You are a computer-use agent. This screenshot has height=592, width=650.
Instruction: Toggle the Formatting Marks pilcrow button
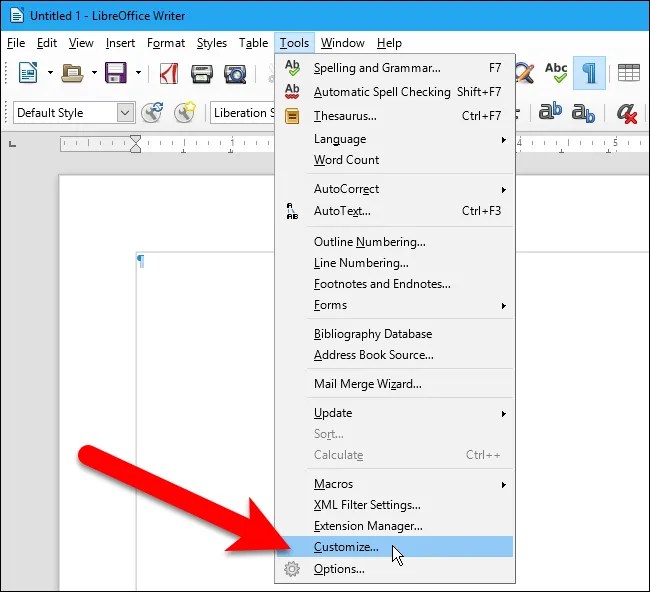589,73
